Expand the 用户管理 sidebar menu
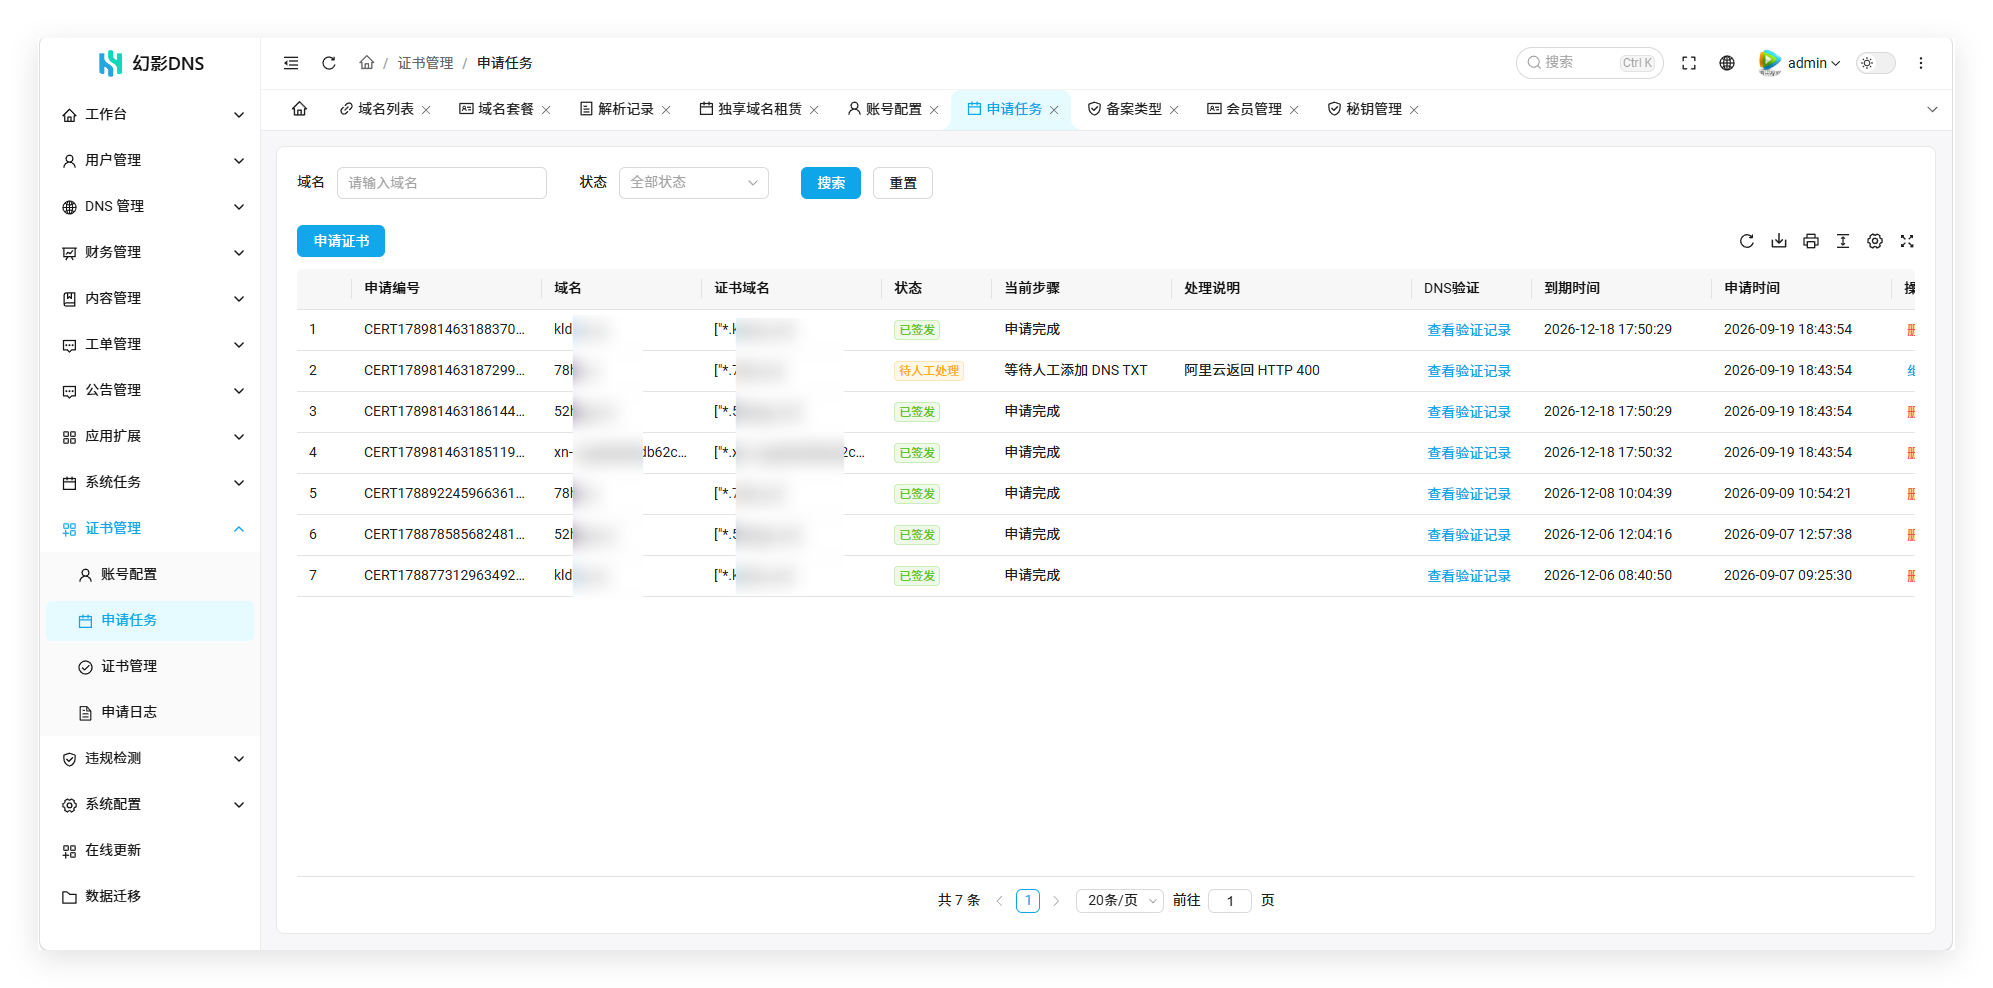The width and height of the screenshot is (1993, 988). coord(152,160)
